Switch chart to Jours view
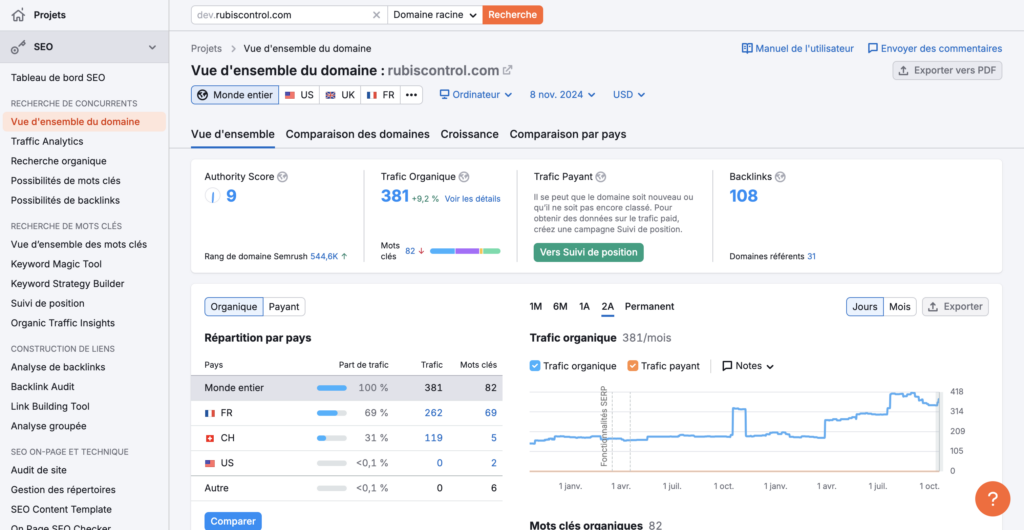Screen dimensions: 1024x530 click(x=865, y=307)
